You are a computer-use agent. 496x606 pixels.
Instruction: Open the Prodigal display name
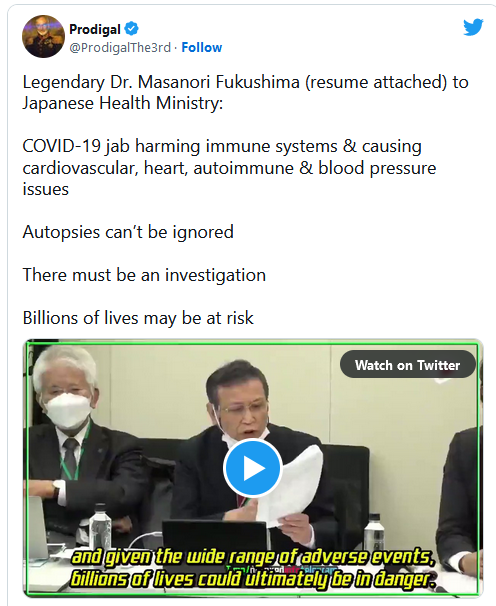[95, 29]
